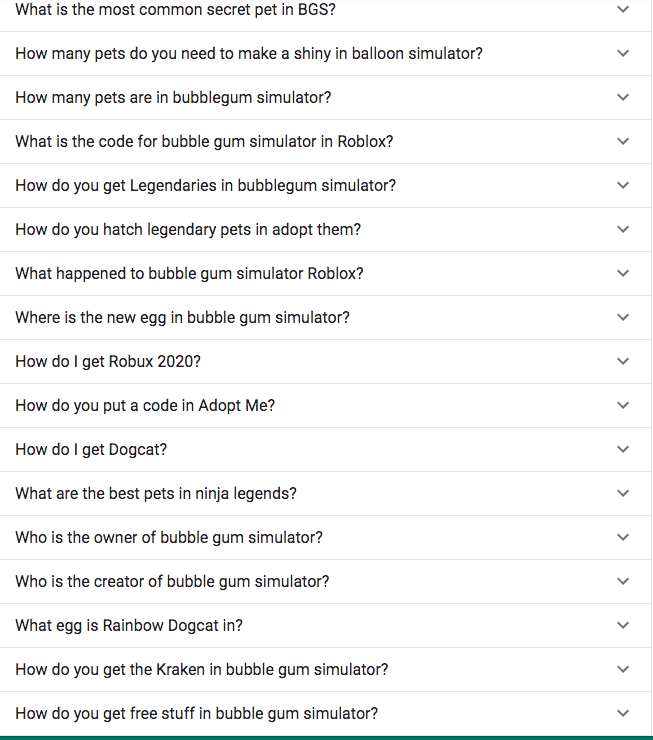Image resolution: width=653 pixels, height=740 pixels.
Task: Expand "What is the most common secret pet in BGS?"
Action: (175, 10)
